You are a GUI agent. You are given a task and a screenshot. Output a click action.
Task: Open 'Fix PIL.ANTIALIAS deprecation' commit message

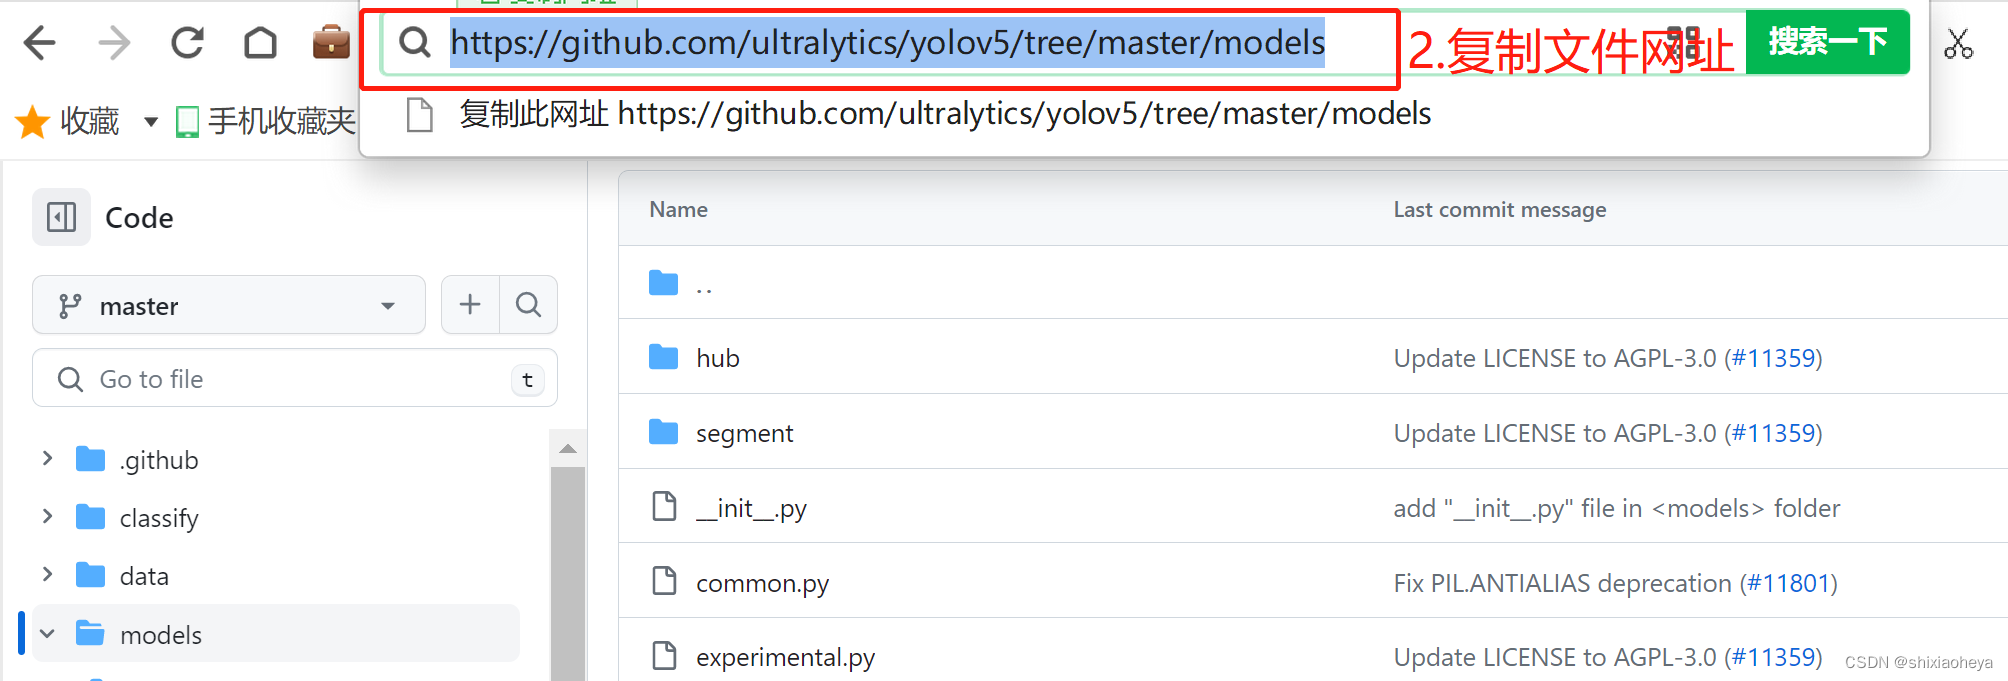[1563, 583]
